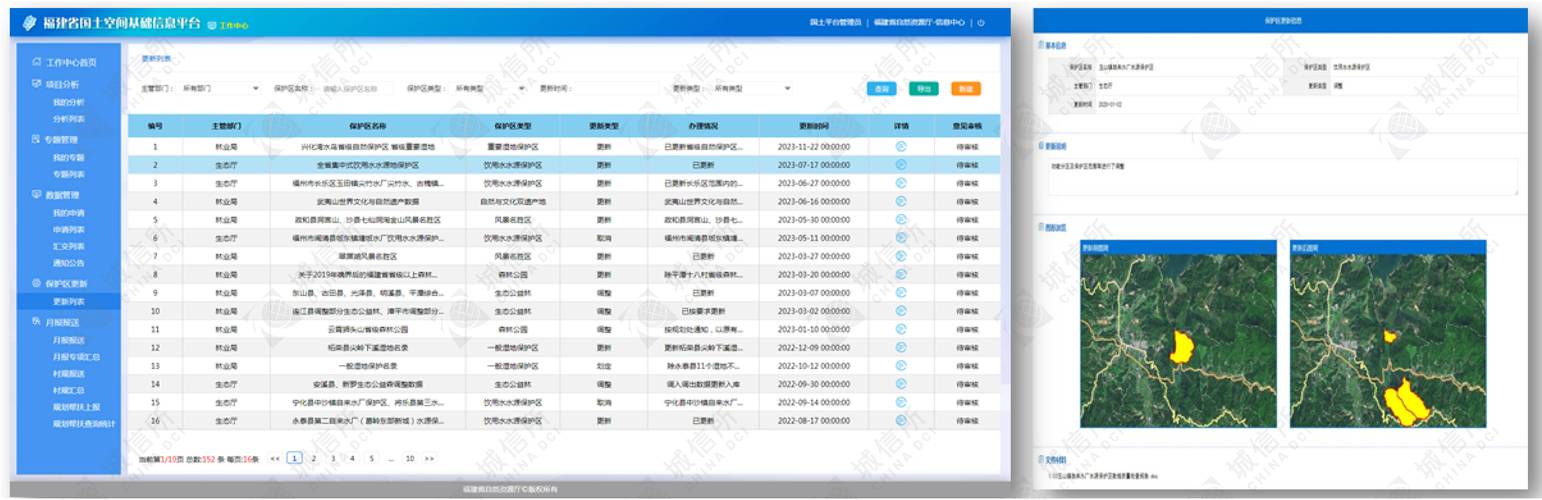Screen dimensions: 1542x500
Task: Click the platform logo icon in header
Action: (29, 22)
